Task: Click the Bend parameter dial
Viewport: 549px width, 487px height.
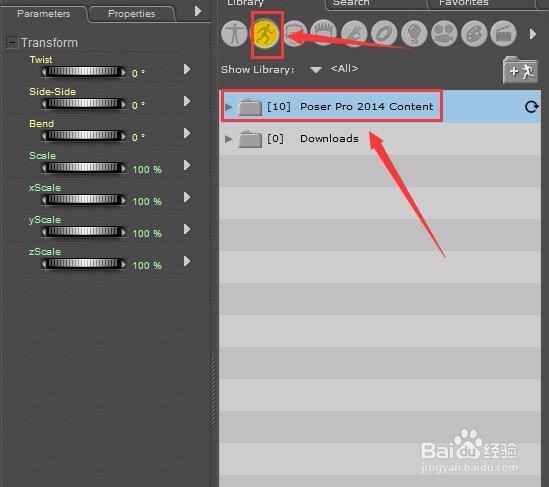Action: click(x=83, y=136)
